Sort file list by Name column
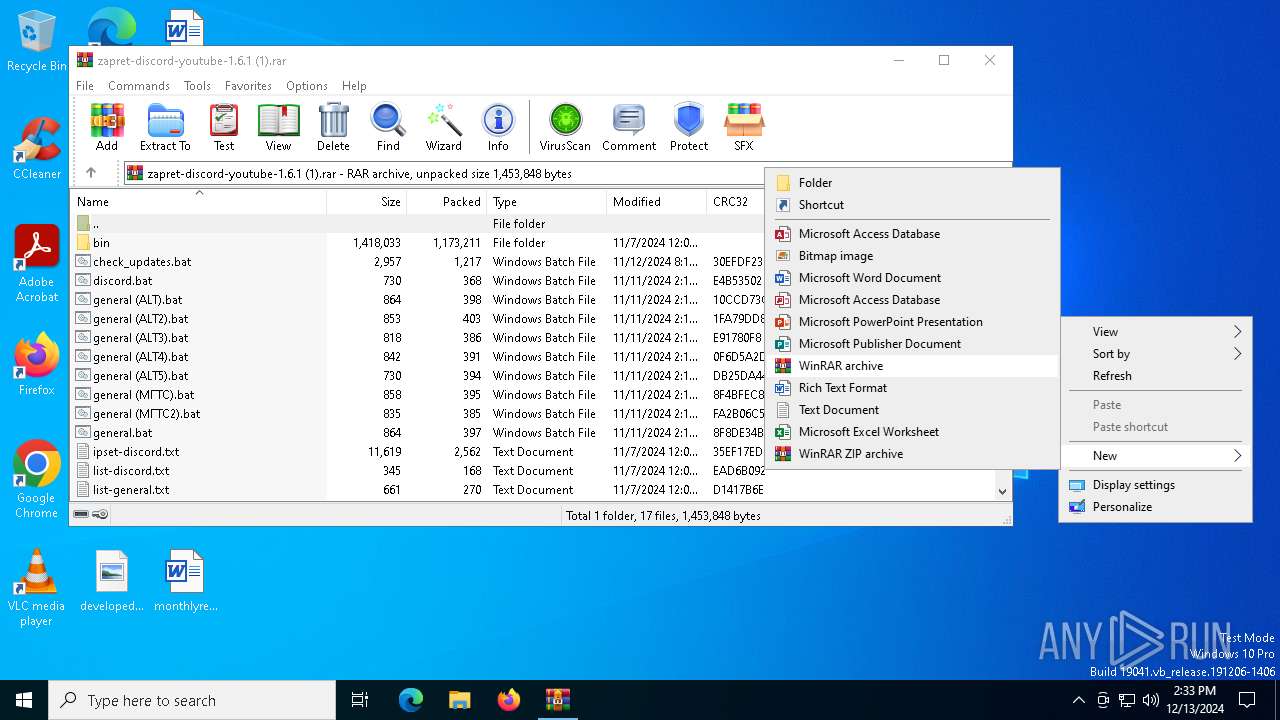This screenshot has width=1280, height=720. coord(200,202)
